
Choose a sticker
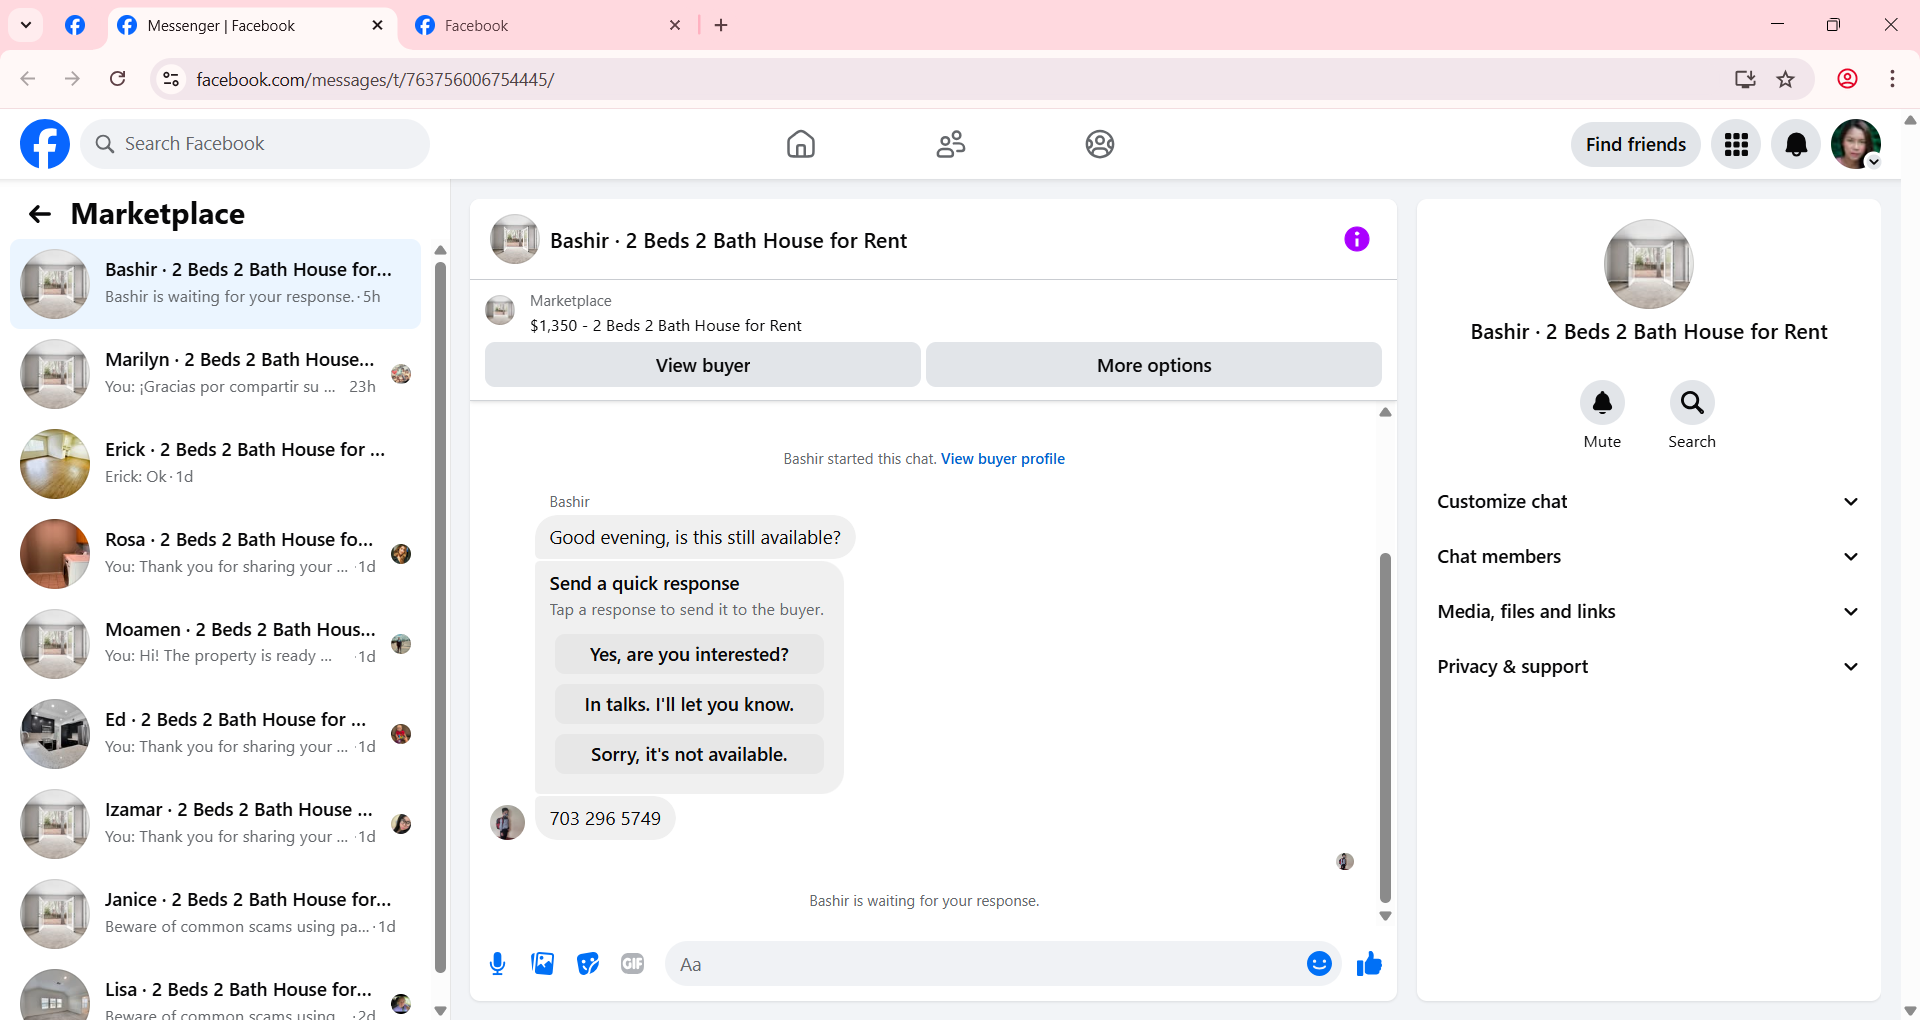[x=588, y=964]
